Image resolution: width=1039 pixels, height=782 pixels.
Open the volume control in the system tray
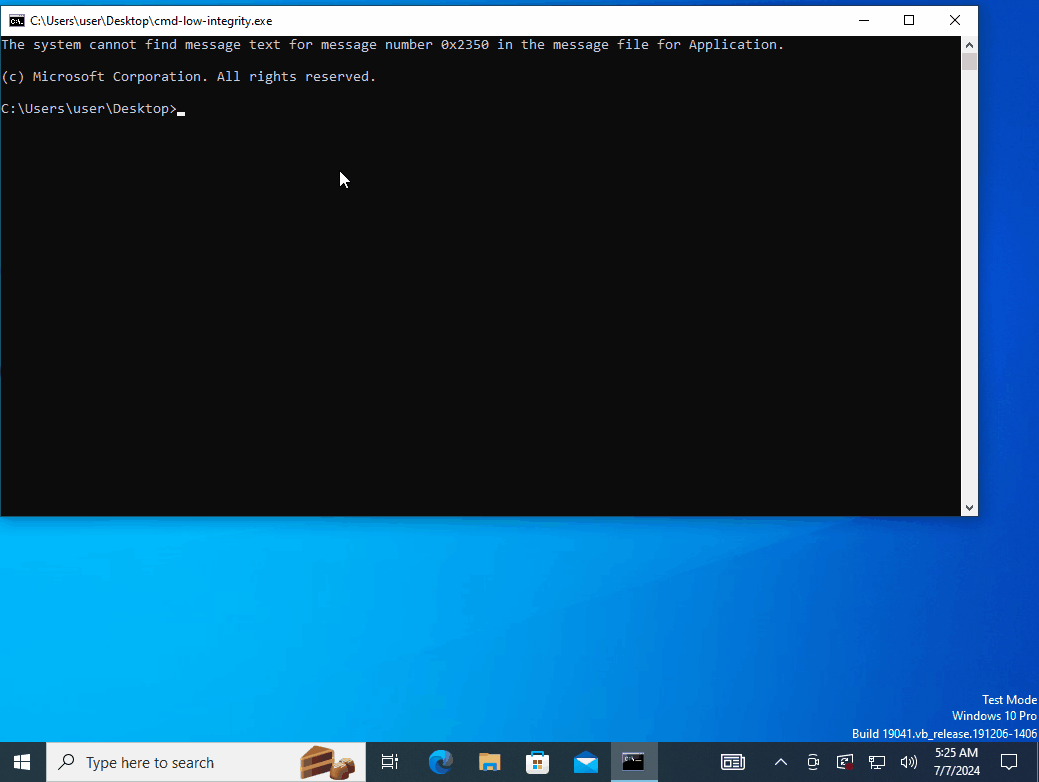click(x=908, y=762)
